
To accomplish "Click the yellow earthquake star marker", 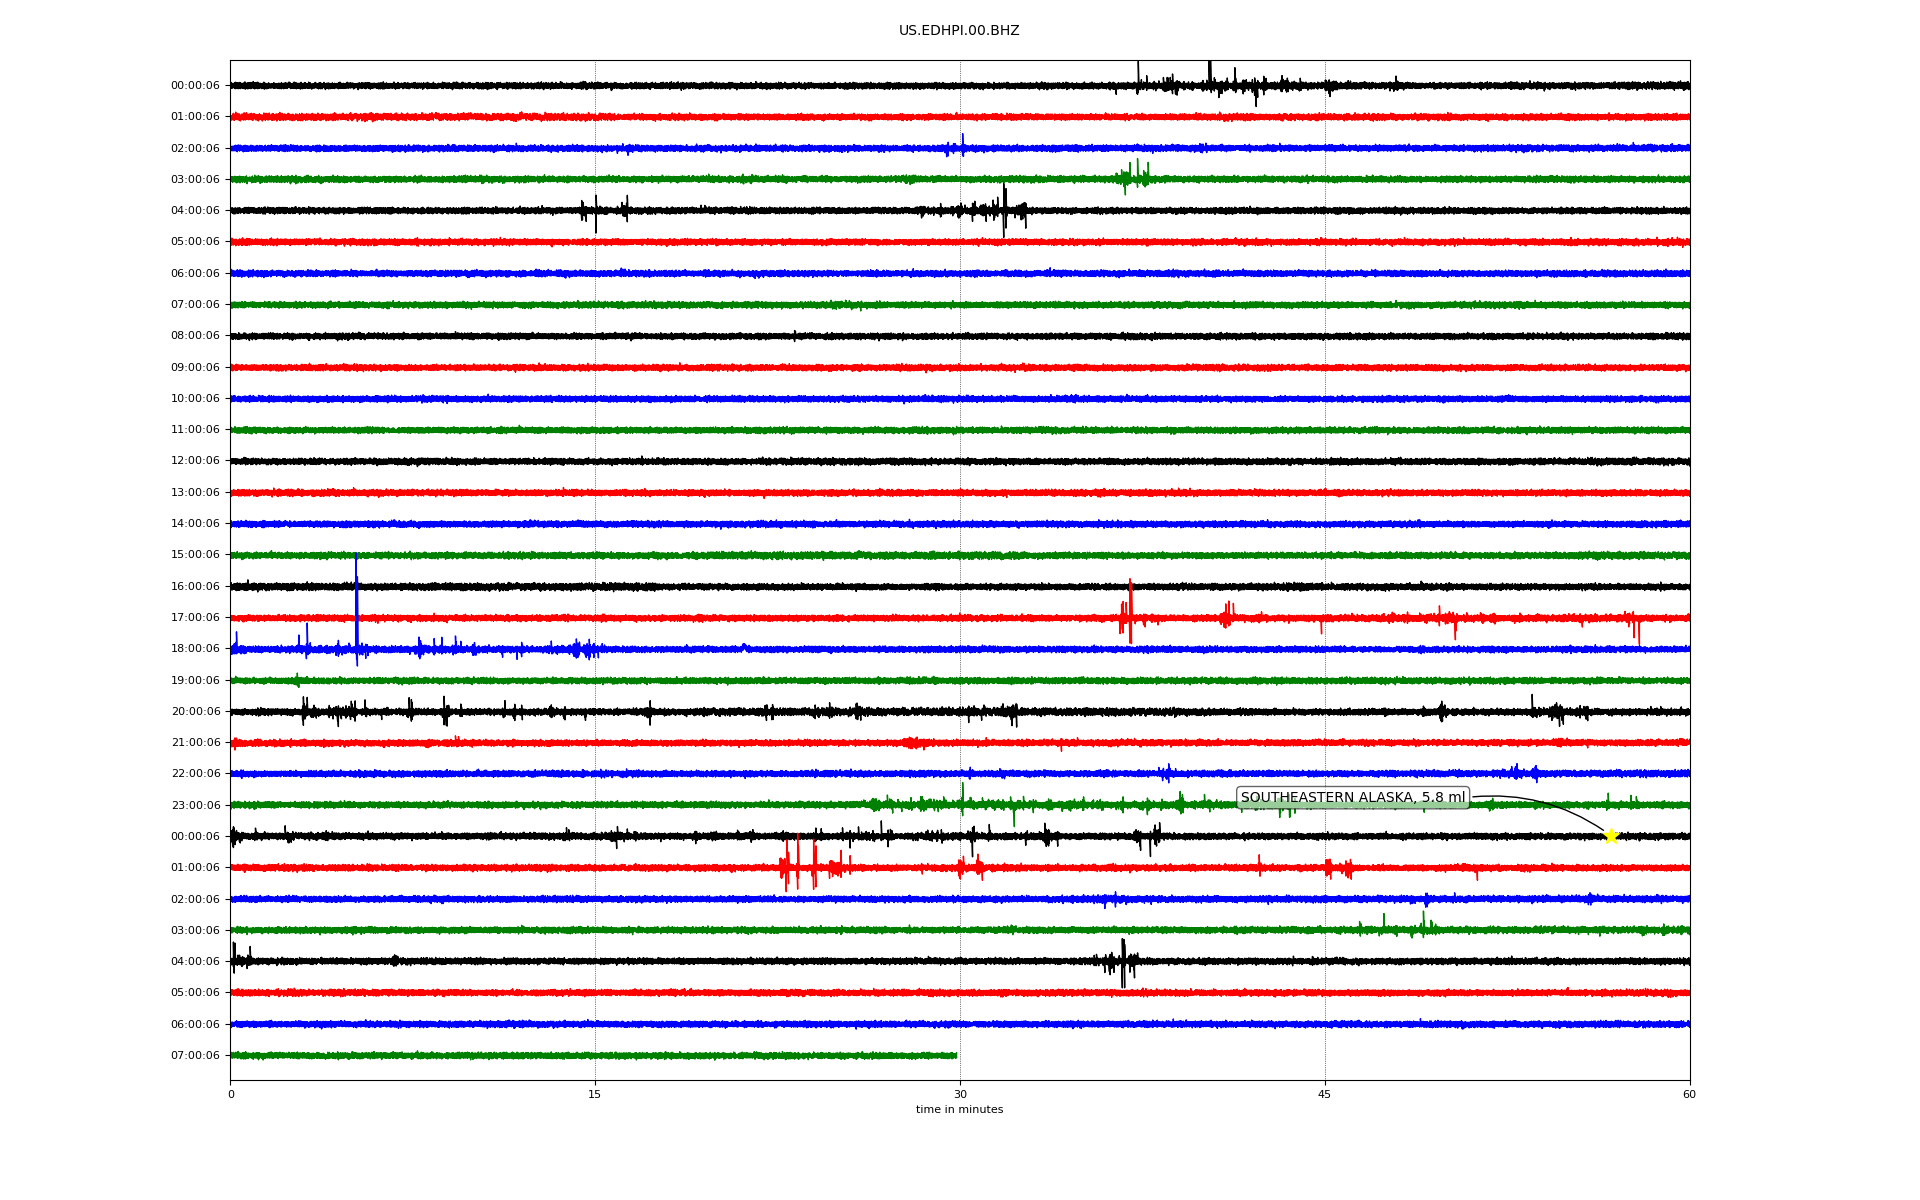I will [1610, 836].
